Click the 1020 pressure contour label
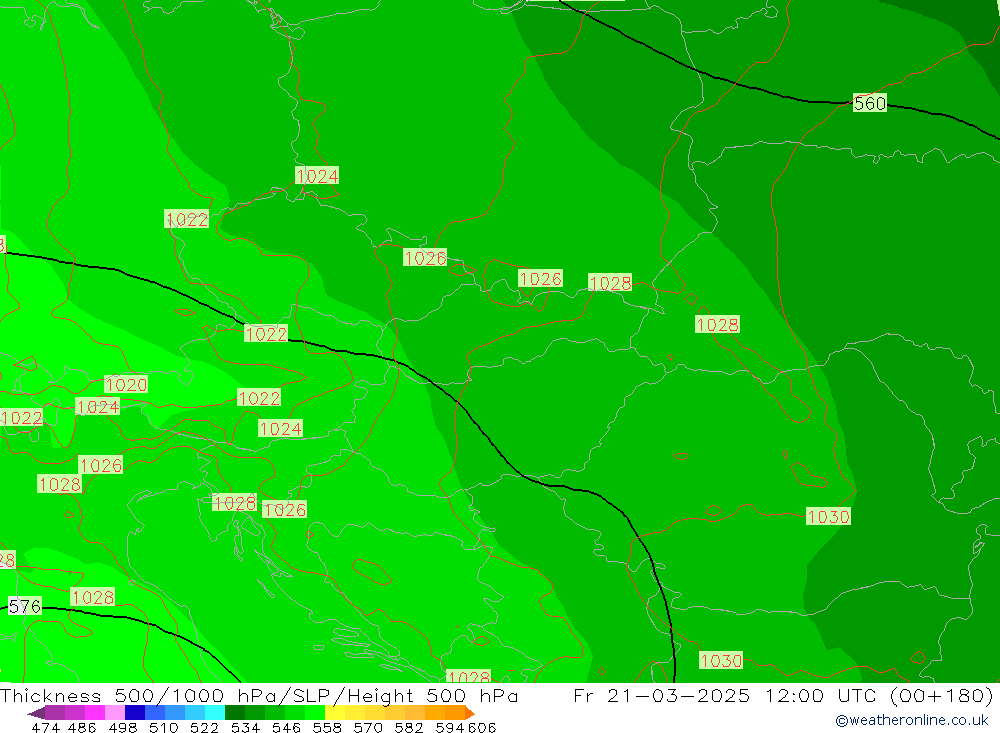This screenshot has width=1000, height=733. [x=126, y=385]
